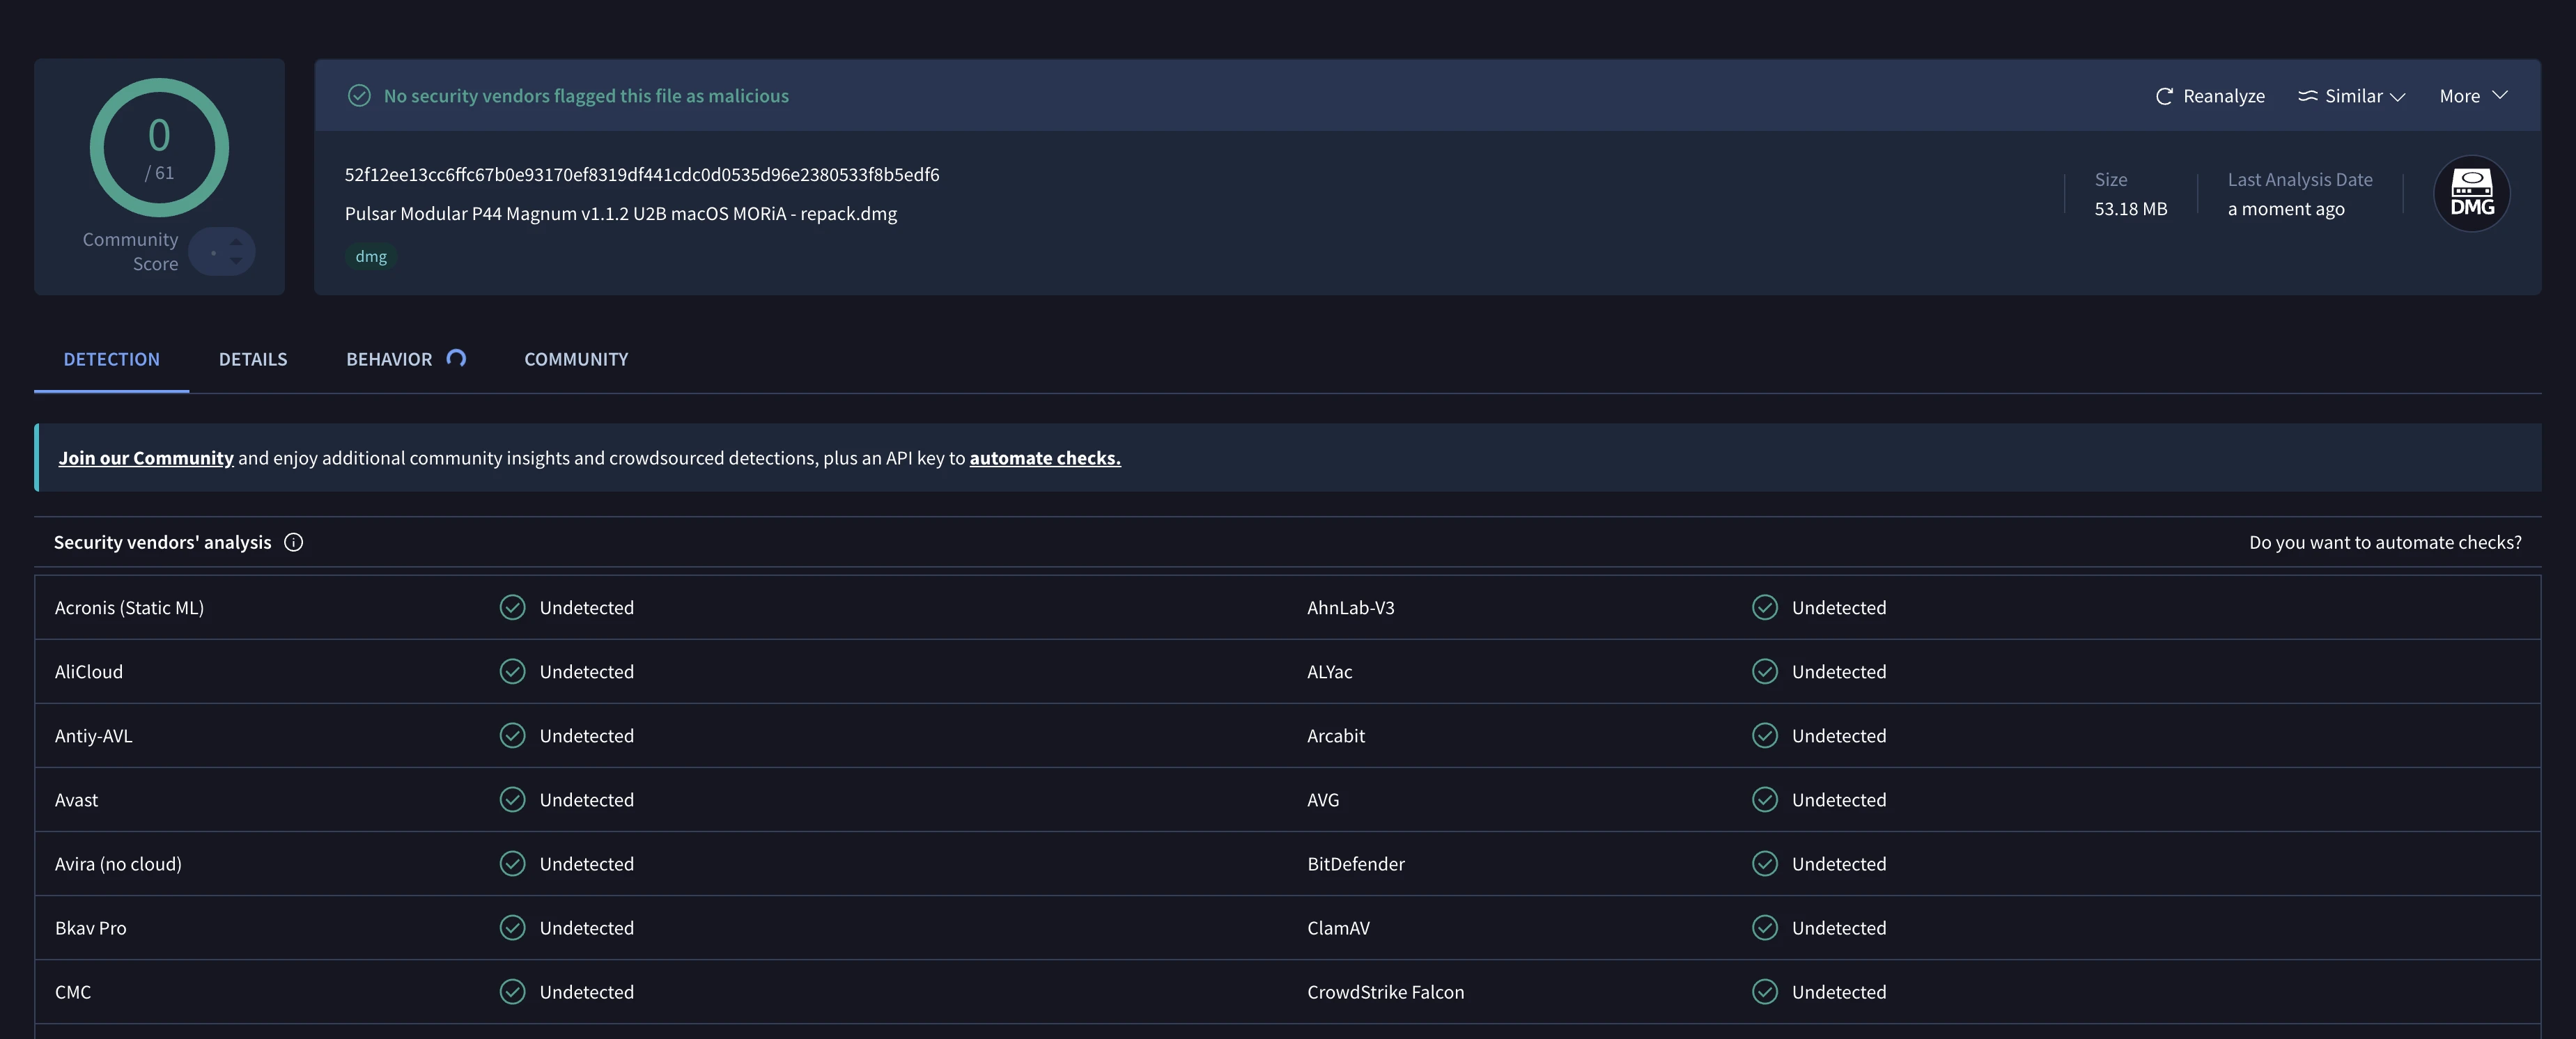Click the Reanalyze refresh icon
Viewport: 2576px width, 1039px height.
coord(2164,96)
